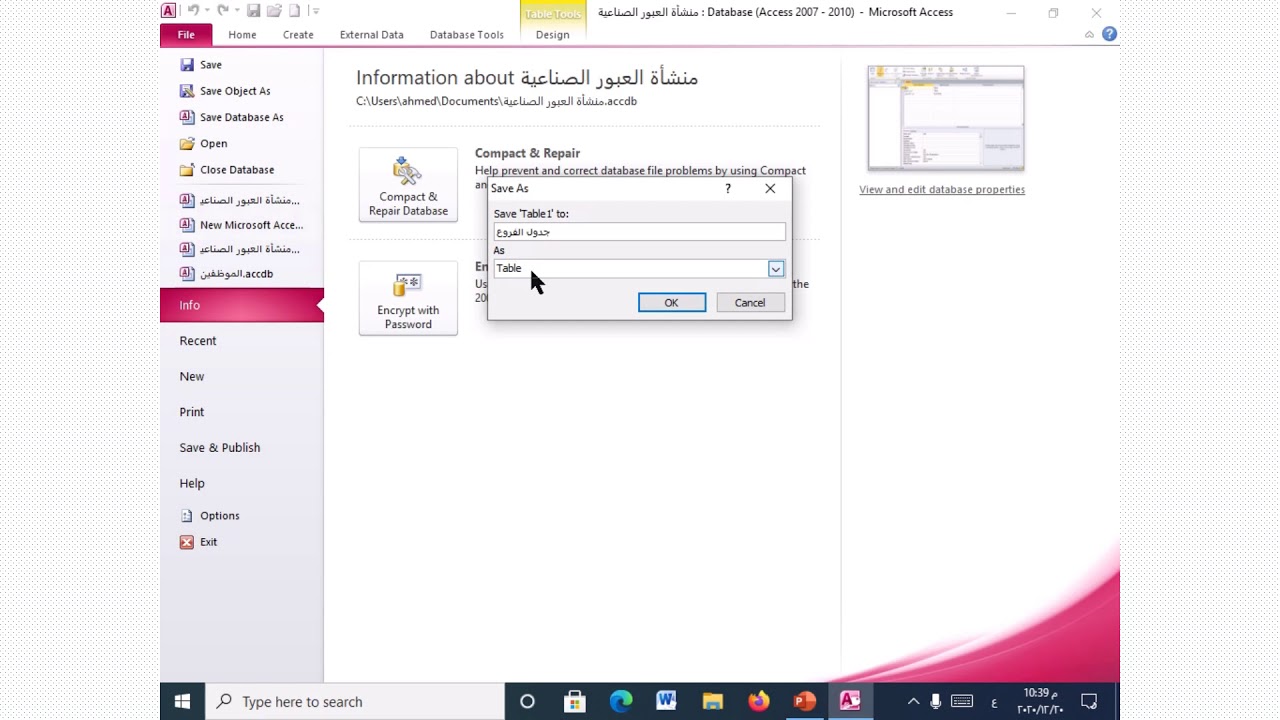Click the Save As dialog help question mark

728,188
